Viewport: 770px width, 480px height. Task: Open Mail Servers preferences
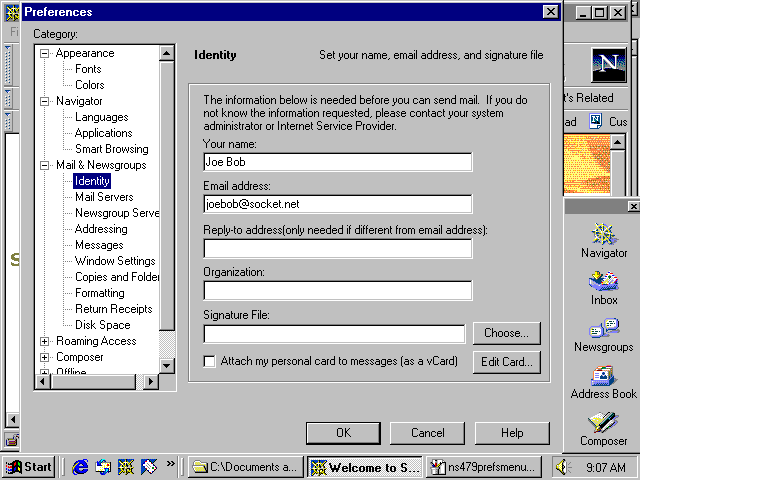104,197
